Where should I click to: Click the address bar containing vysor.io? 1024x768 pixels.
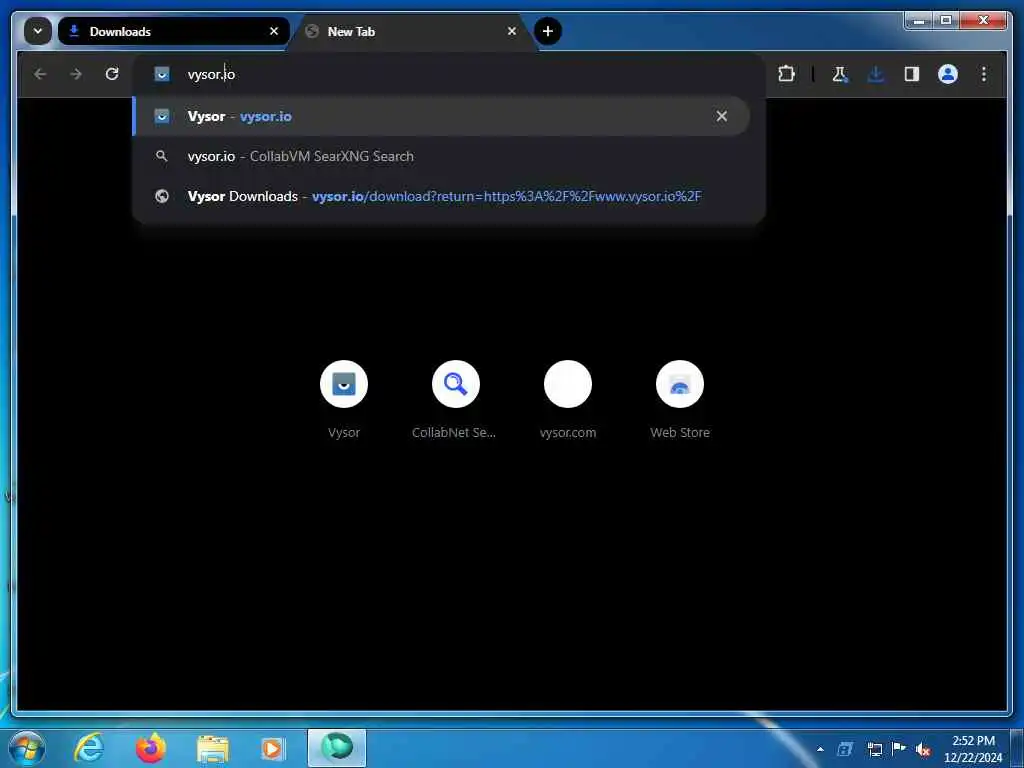click(x=447, y=74)
